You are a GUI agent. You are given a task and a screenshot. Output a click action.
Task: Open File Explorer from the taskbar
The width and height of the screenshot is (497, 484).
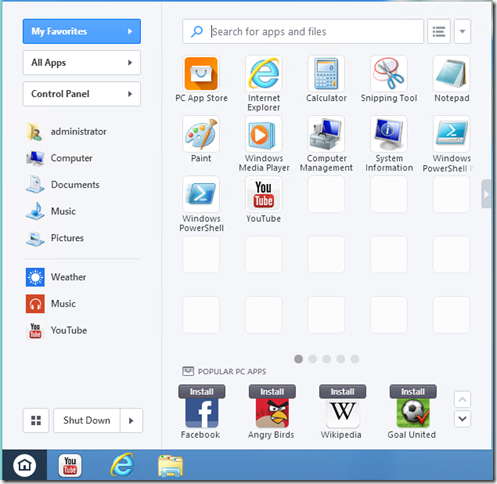pos(170,466)
